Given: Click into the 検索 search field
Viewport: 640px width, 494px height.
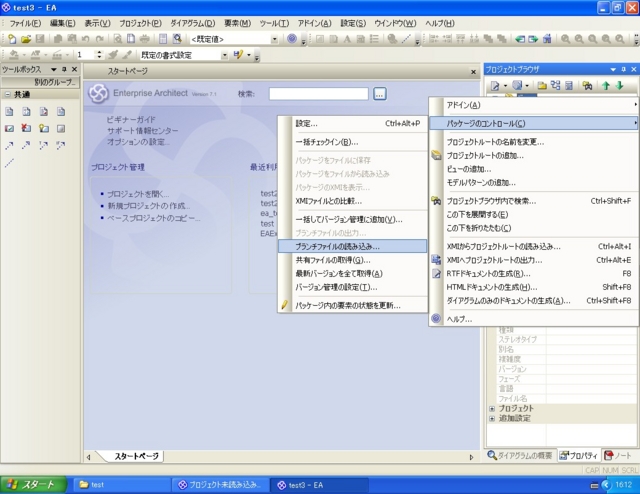Looking at the screenshot, I should click(318, 94).
